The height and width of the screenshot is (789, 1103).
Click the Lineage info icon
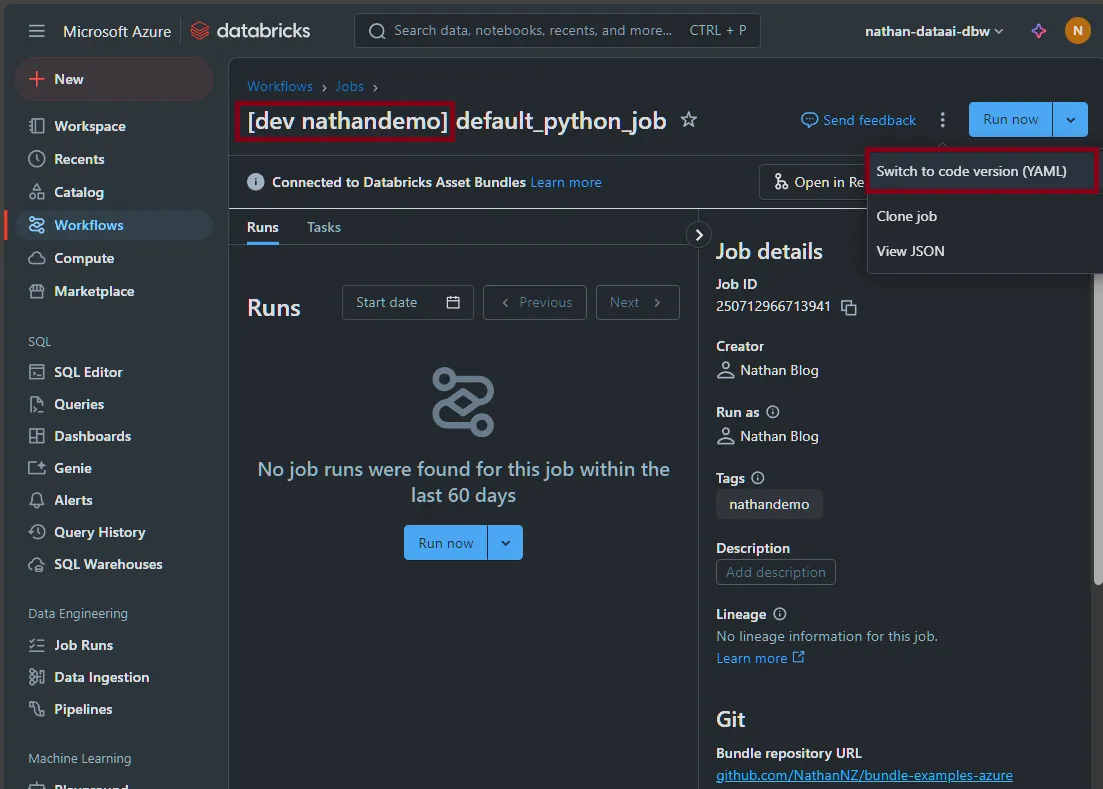(x=780, y=614)
